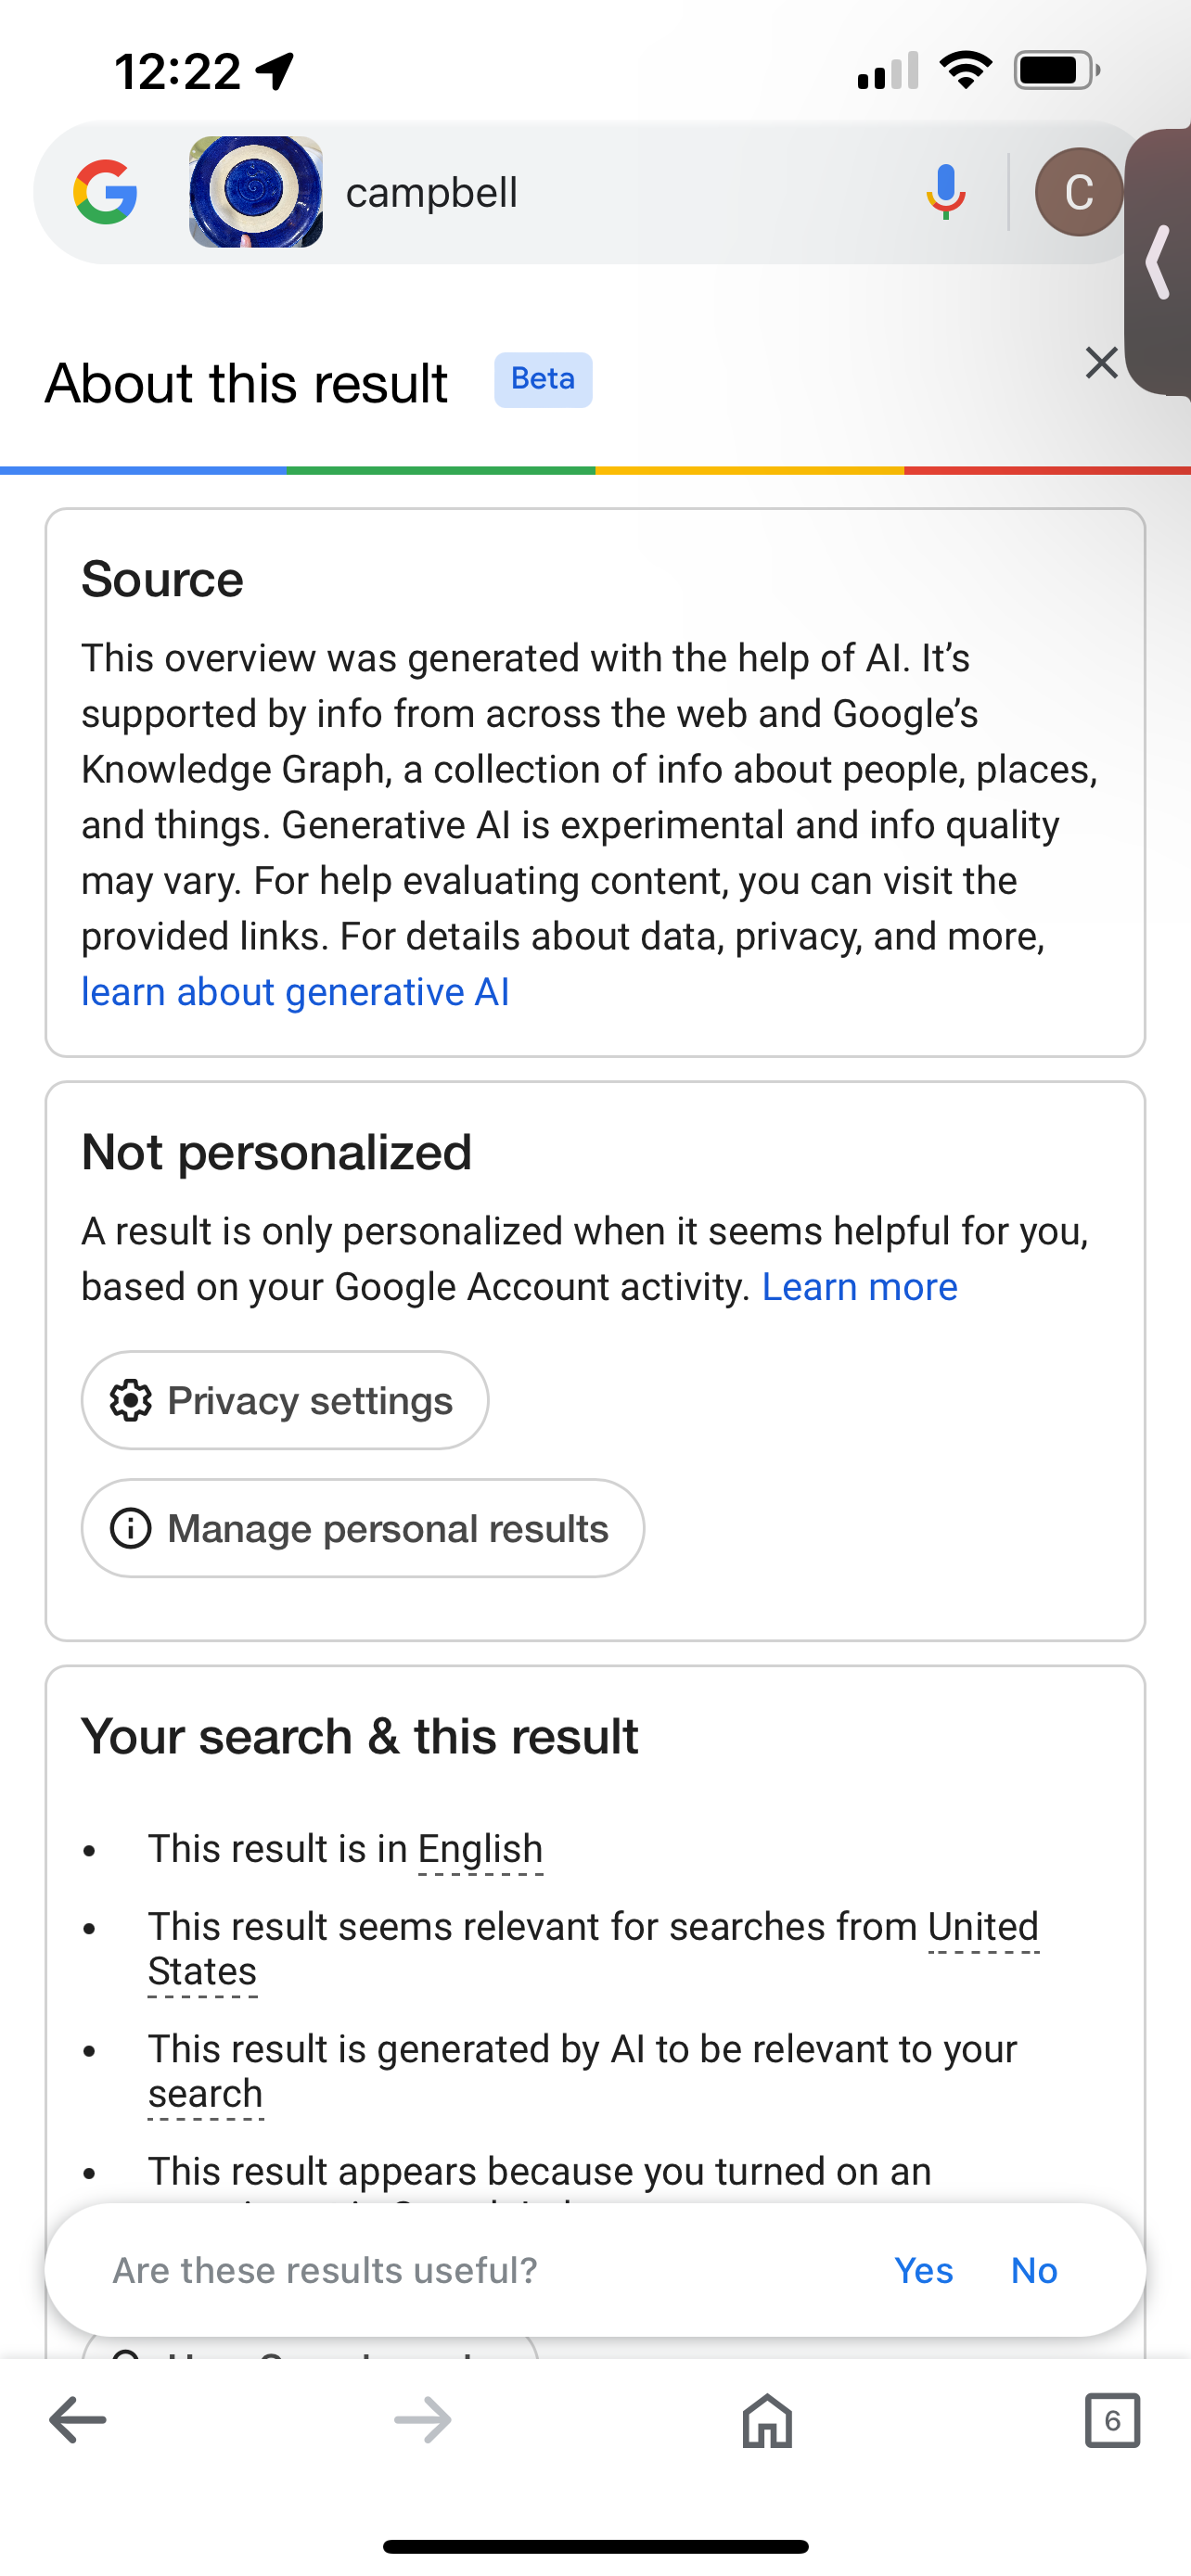Open Privacy settings
This screenshot has width=1191, height=2576.
pos(285,1400)
